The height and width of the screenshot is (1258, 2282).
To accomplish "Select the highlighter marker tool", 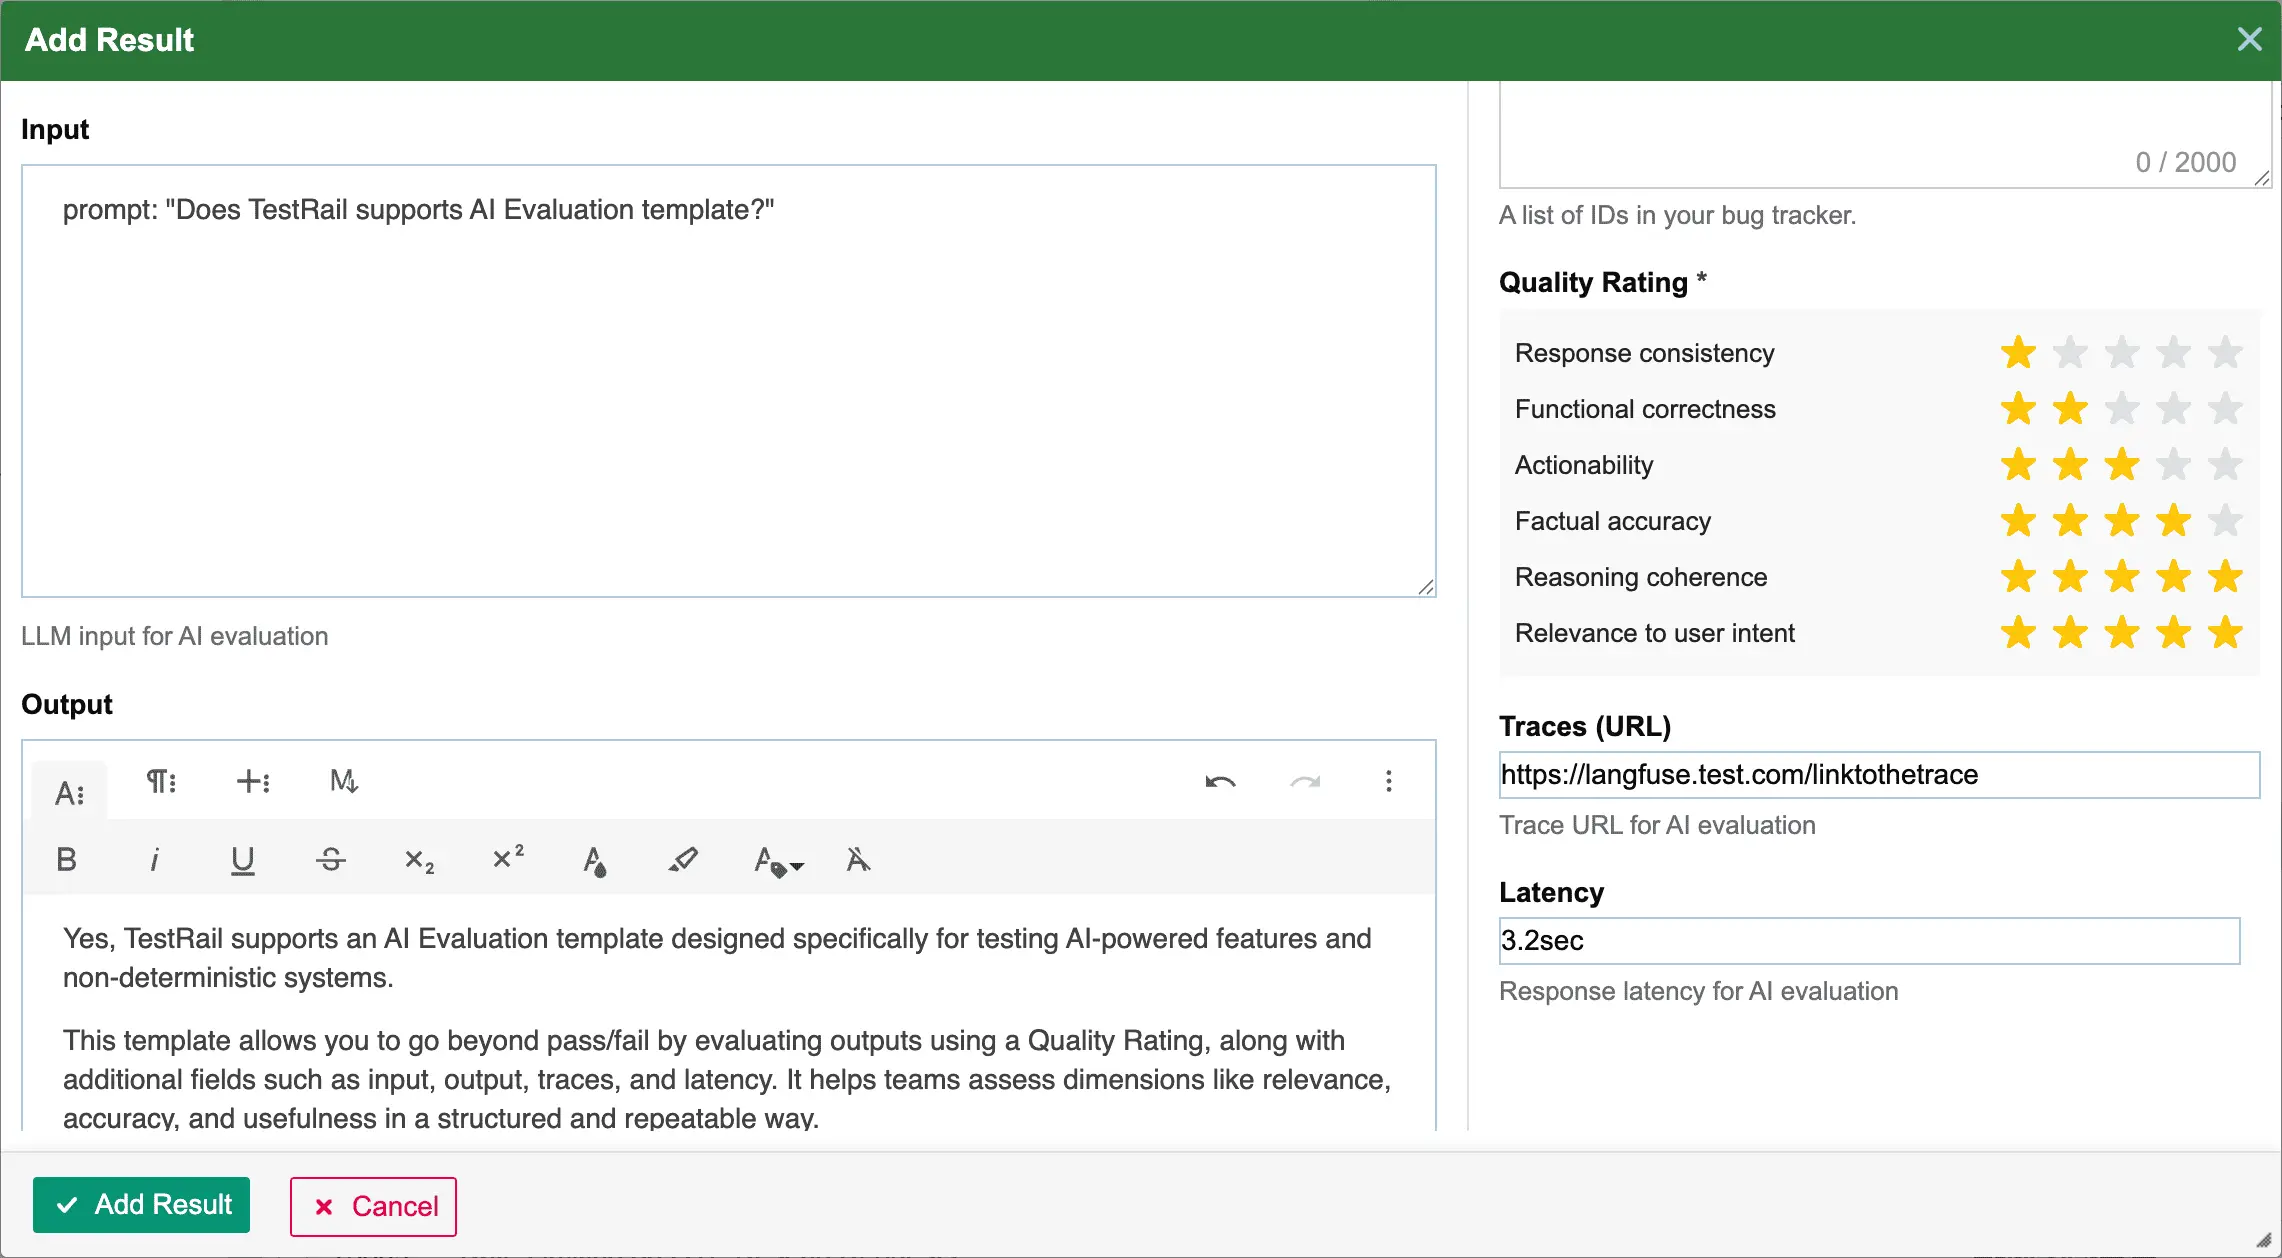I will coord(683,859).
